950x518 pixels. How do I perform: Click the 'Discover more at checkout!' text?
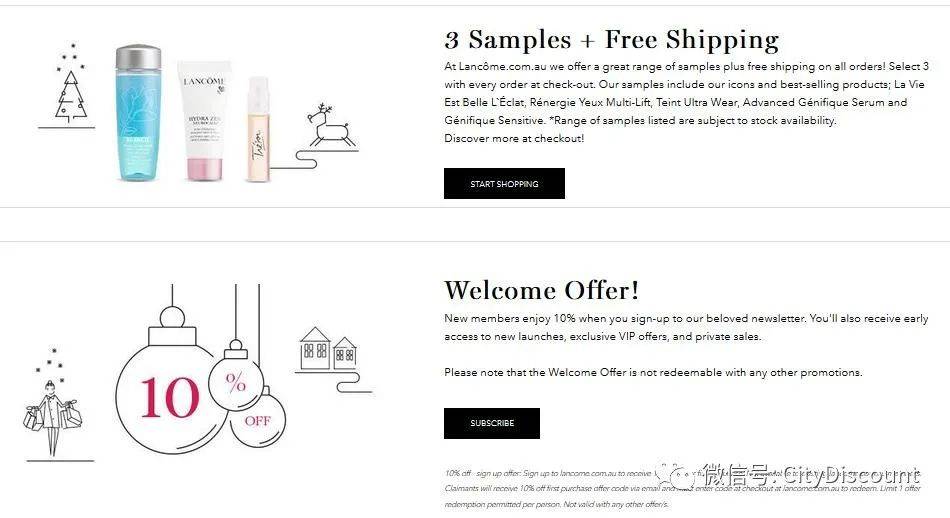click(x=514, y=138)
